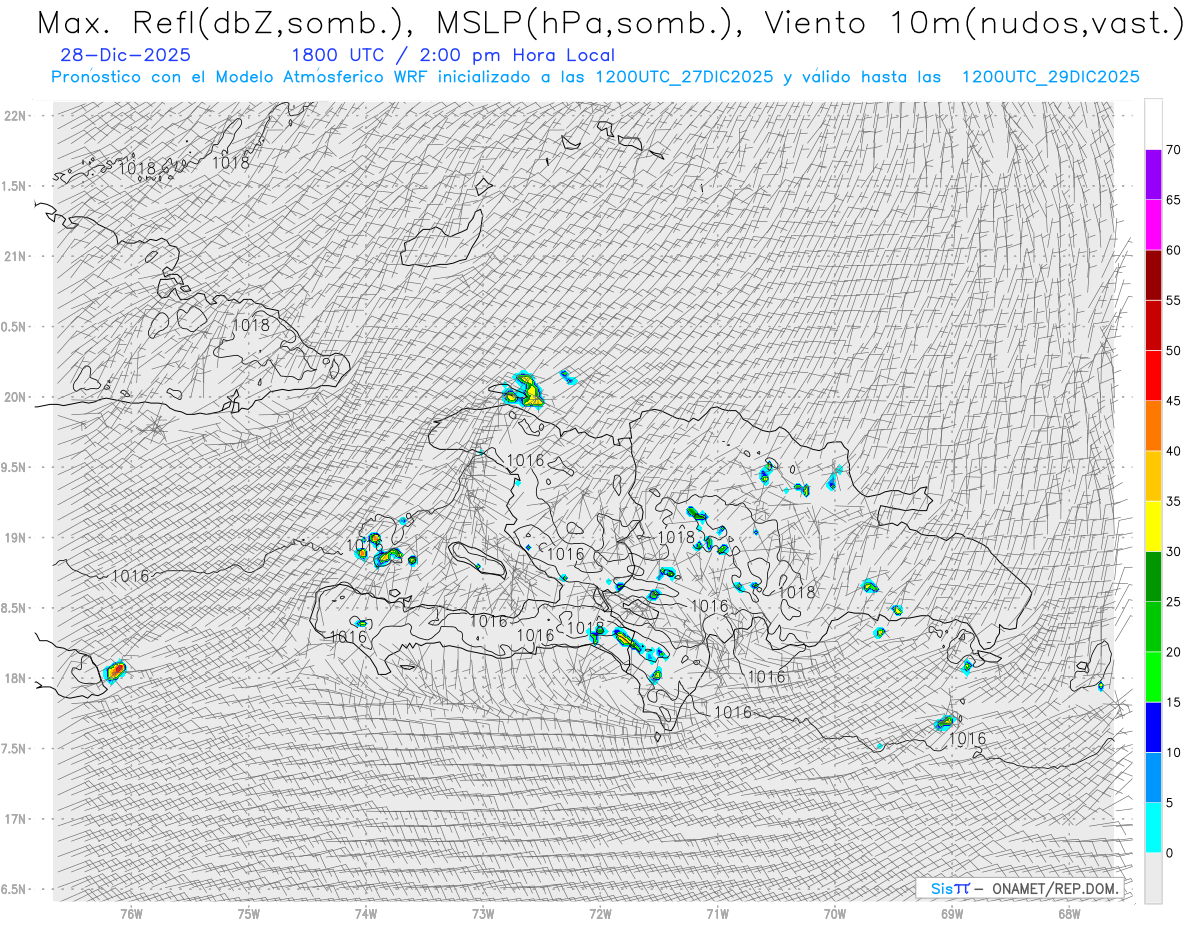Click the '55' value on the colorbar

pyautogui.click(x=1173, y=300)
